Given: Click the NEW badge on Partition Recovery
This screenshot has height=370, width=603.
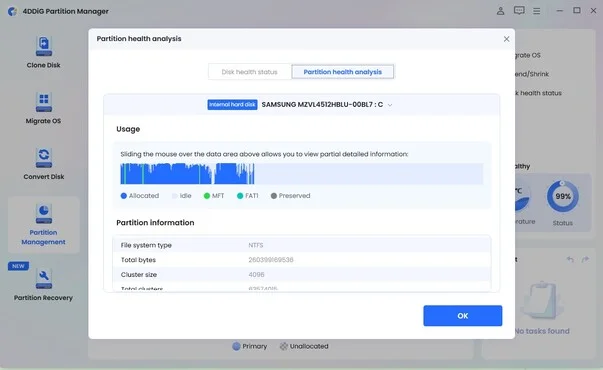Looking at the screenshot, I should [18, 266].
